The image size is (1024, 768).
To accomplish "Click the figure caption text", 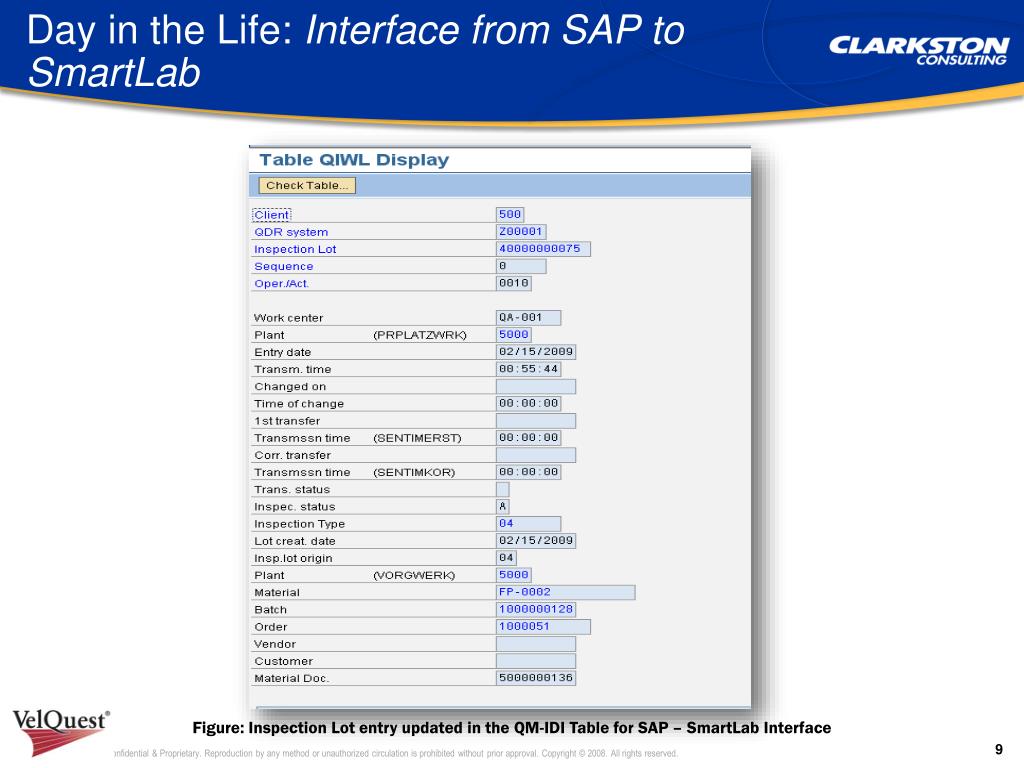I will click(511, 728).
